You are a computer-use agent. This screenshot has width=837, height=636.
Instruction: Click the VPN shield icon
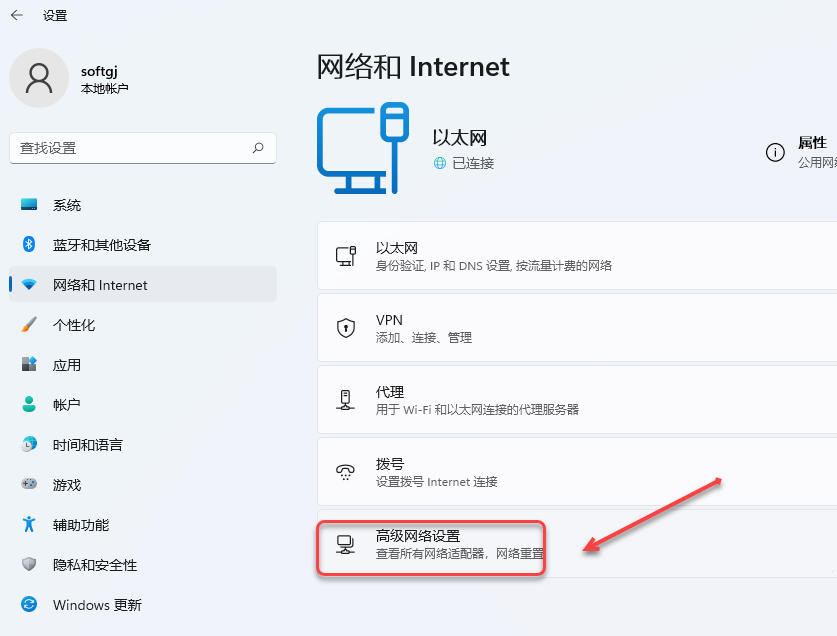click(x=345, y=327)
